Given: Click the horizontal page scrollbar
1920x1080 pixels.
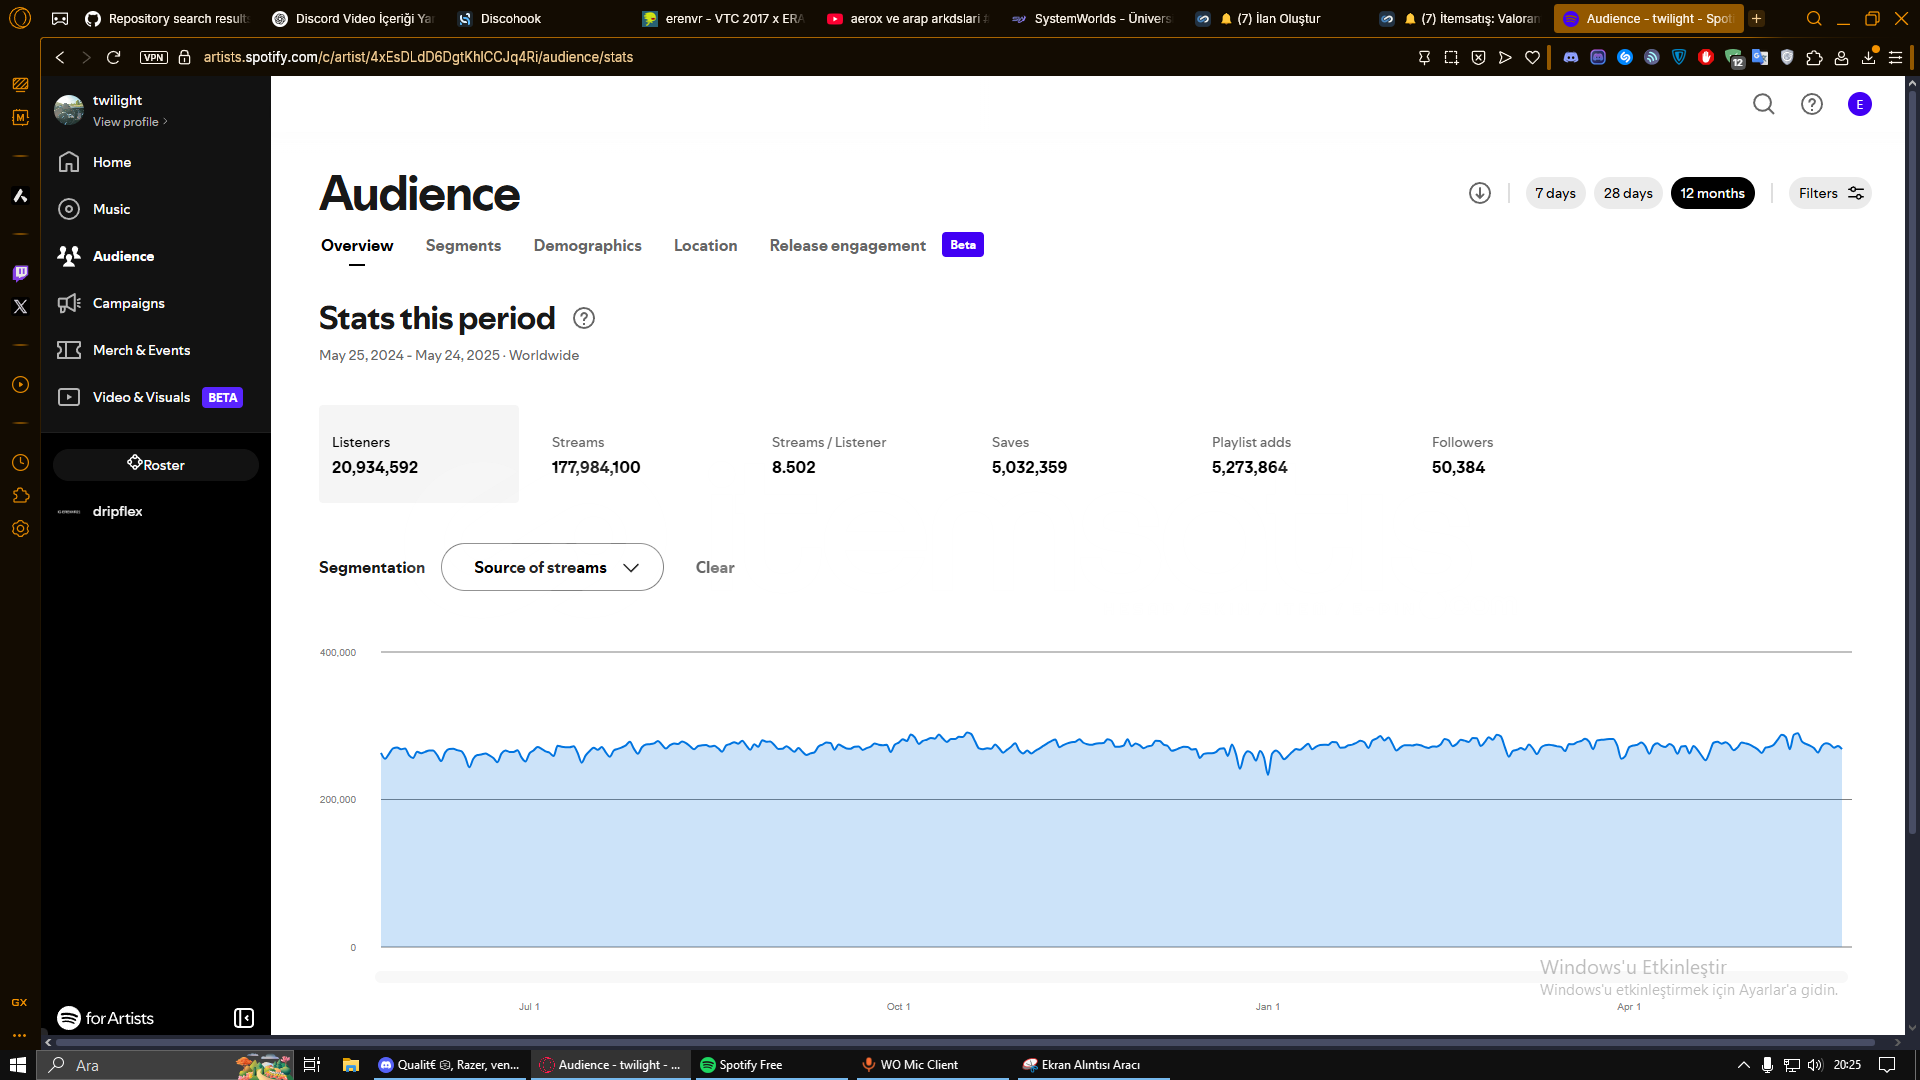Looking at the screenshot, I should (965, 1042).
